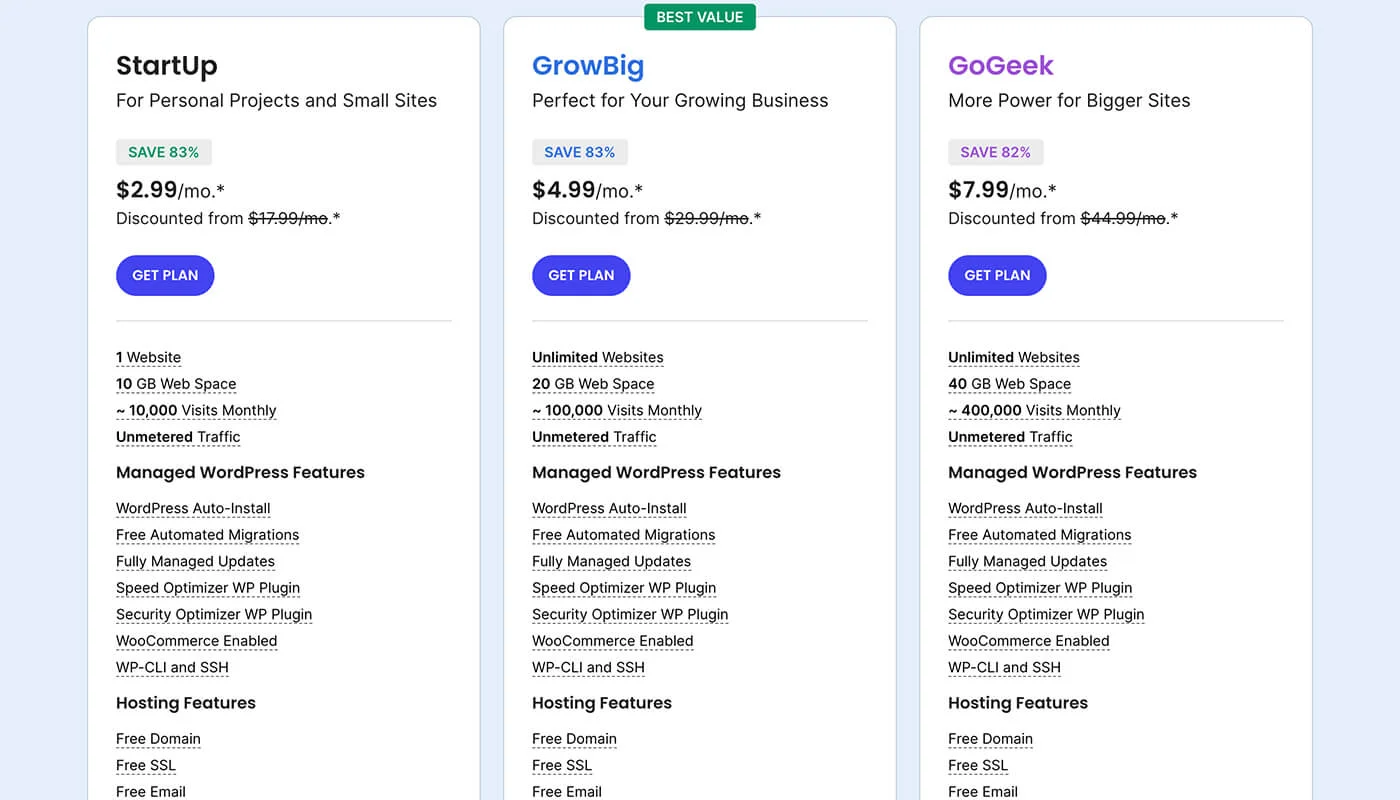The height and width of the screenshot is (800, 1400).
Task: Click WordPress Auto-Install under GrowBig
Action: (x=609, y=508)
